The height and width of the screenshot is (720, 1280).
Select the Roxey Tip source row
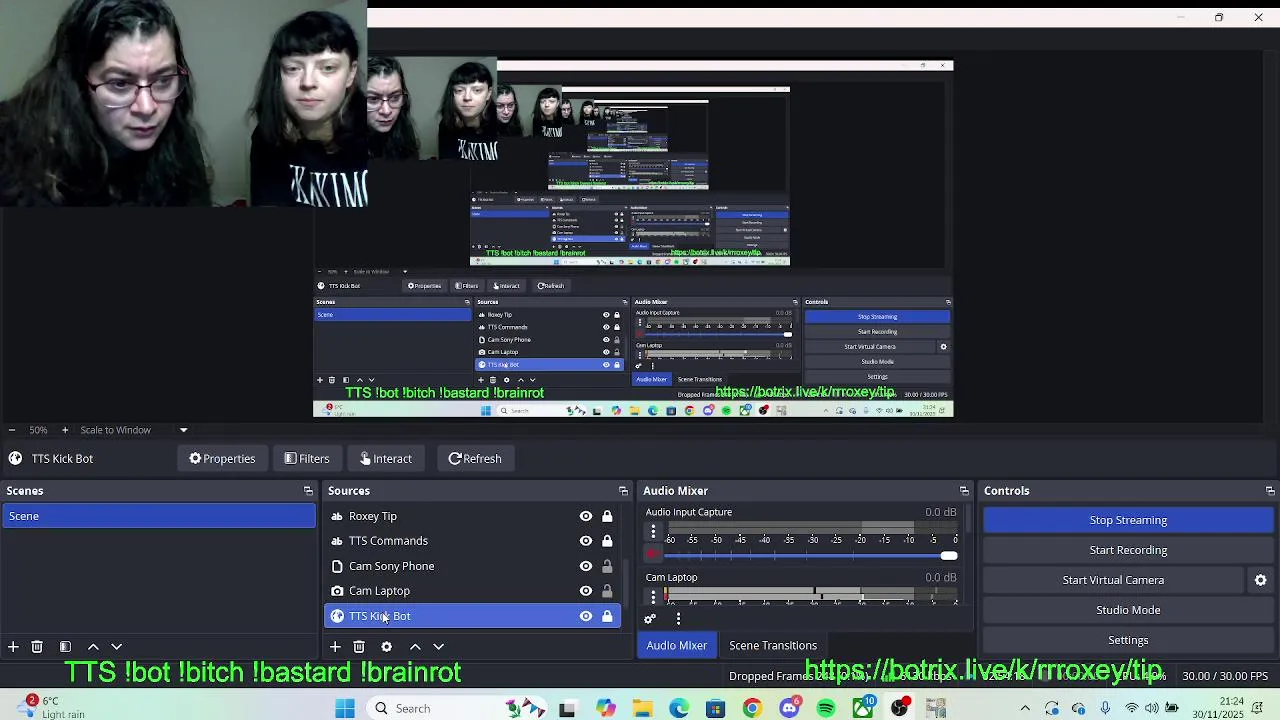[472, 516]
